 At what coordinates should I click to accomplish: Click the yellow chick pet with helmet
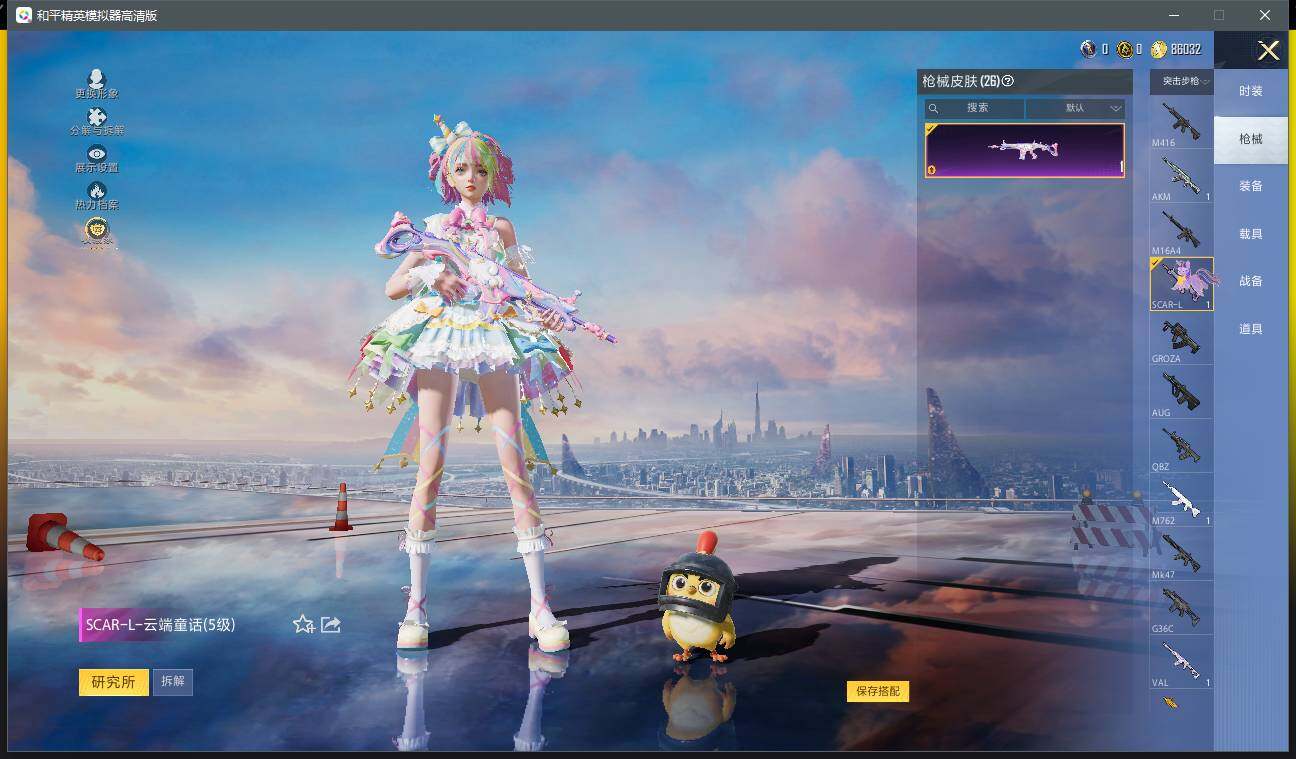697,598
